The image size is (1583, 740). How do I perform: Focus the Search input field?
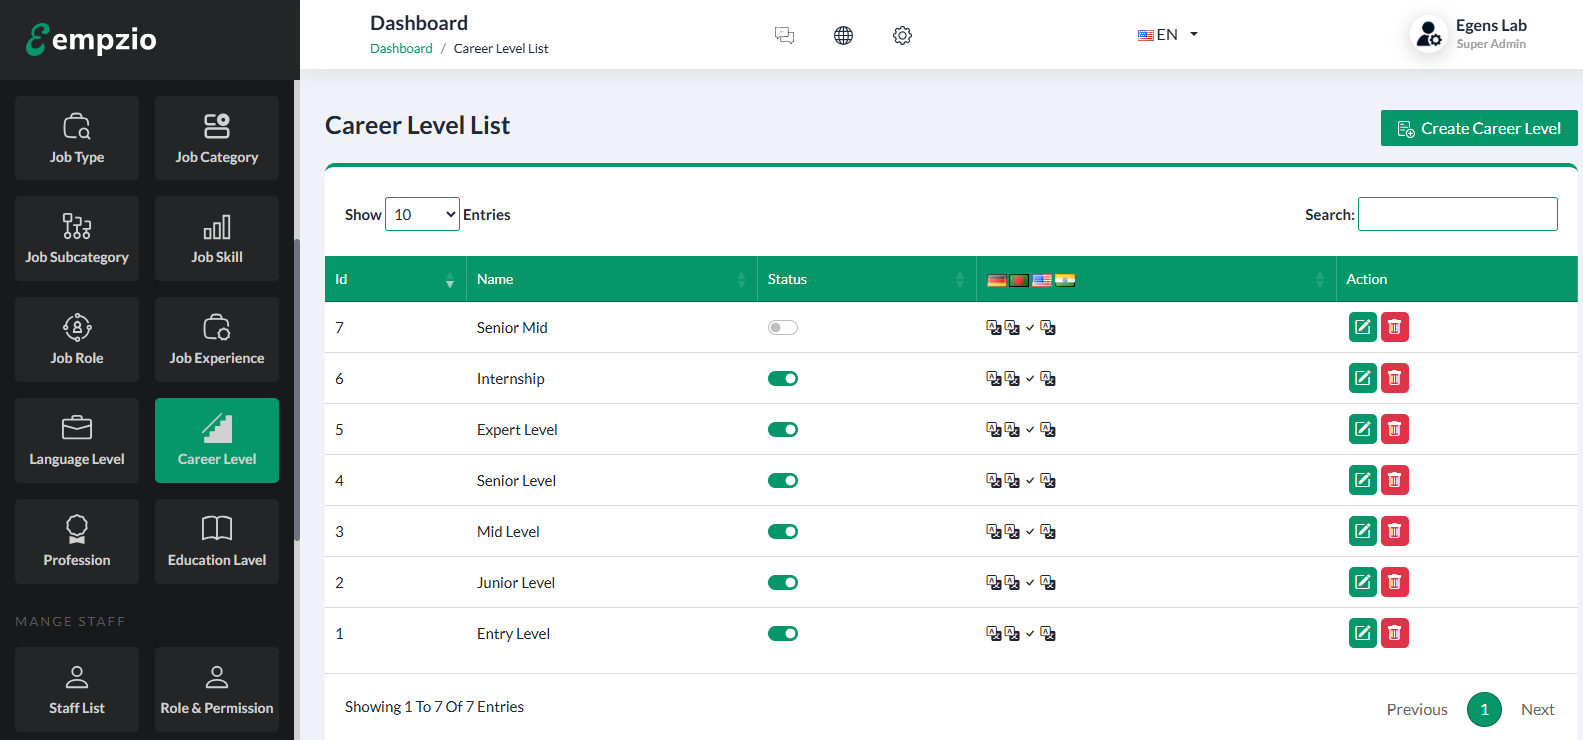pos(1457,214)
